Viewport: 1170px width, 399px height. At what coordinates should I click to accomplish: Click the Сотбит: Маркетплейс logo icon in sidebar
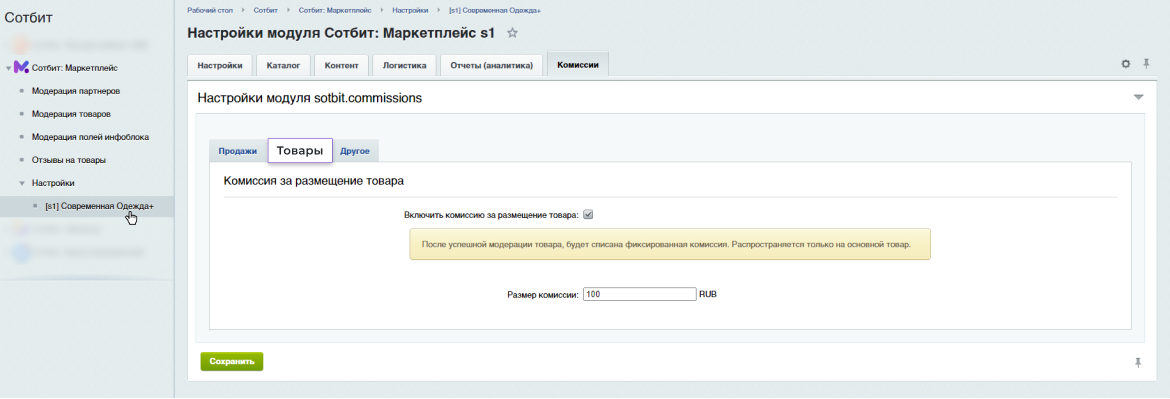pos(21,68)
